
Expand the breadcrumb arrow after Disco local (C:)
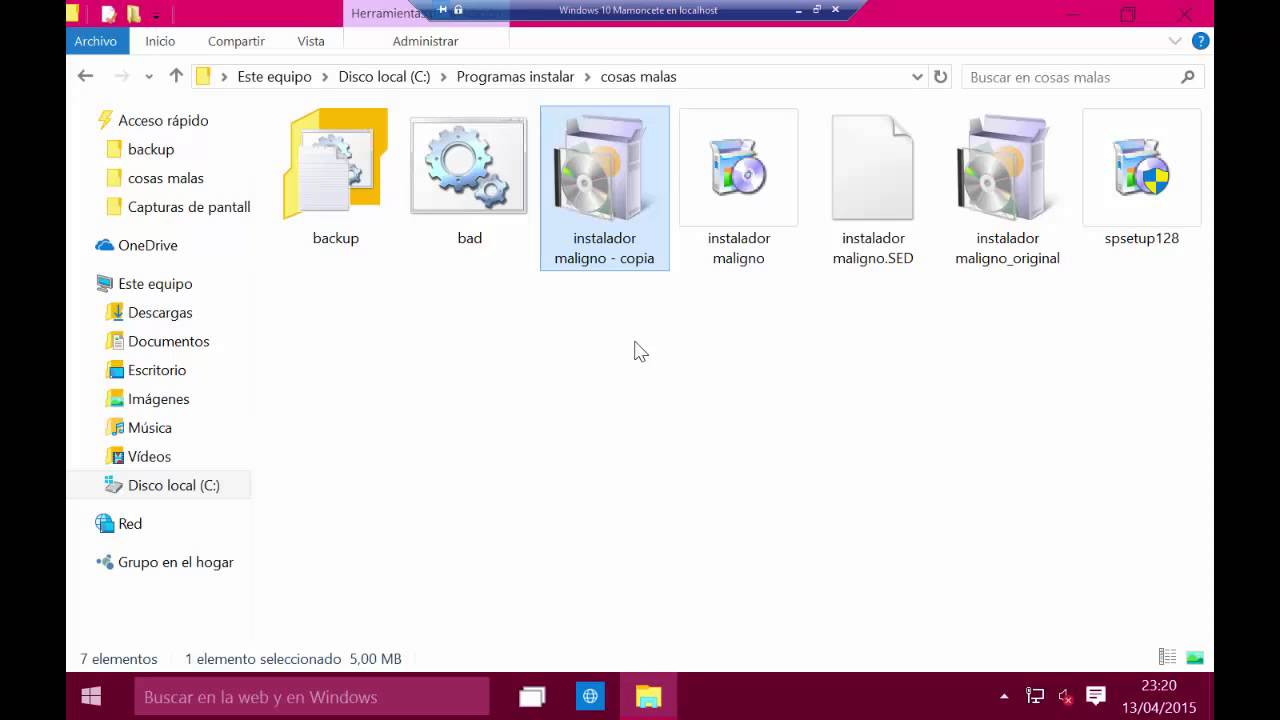pyautogui.click(x=443, y=76)
